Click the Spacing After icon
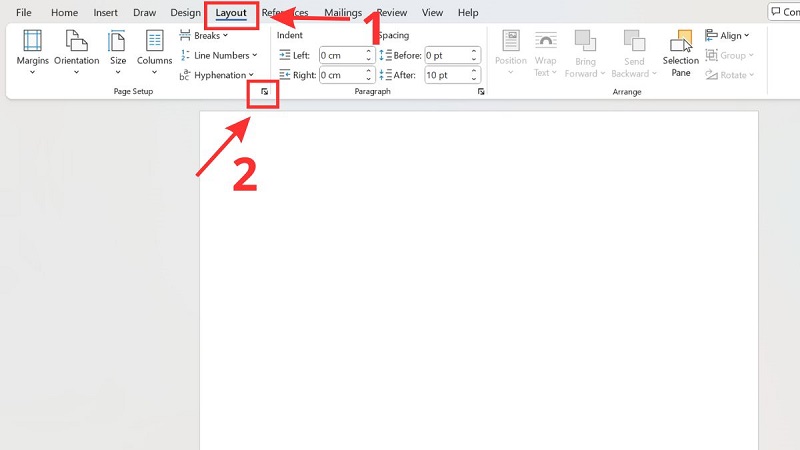The height and width of the screenshot is (450, 800). [385, 75]
